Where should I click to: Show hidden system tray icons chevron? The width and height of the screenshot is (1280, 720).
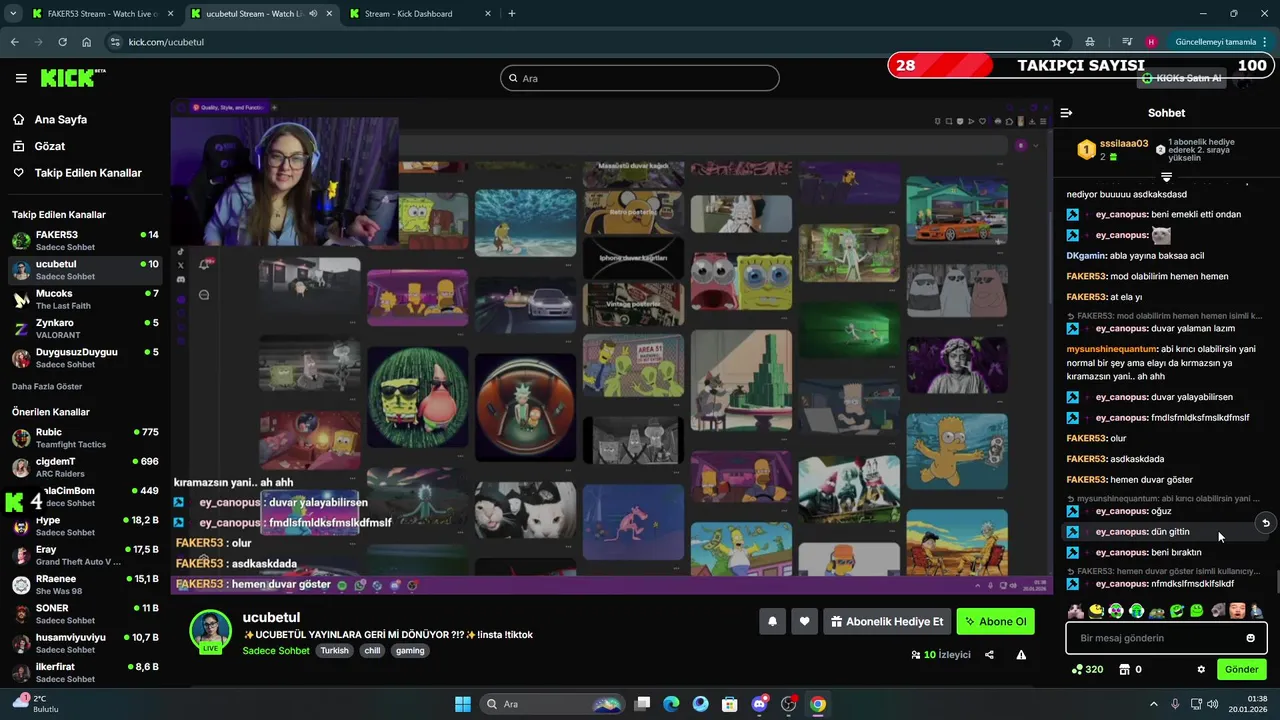1153,704
